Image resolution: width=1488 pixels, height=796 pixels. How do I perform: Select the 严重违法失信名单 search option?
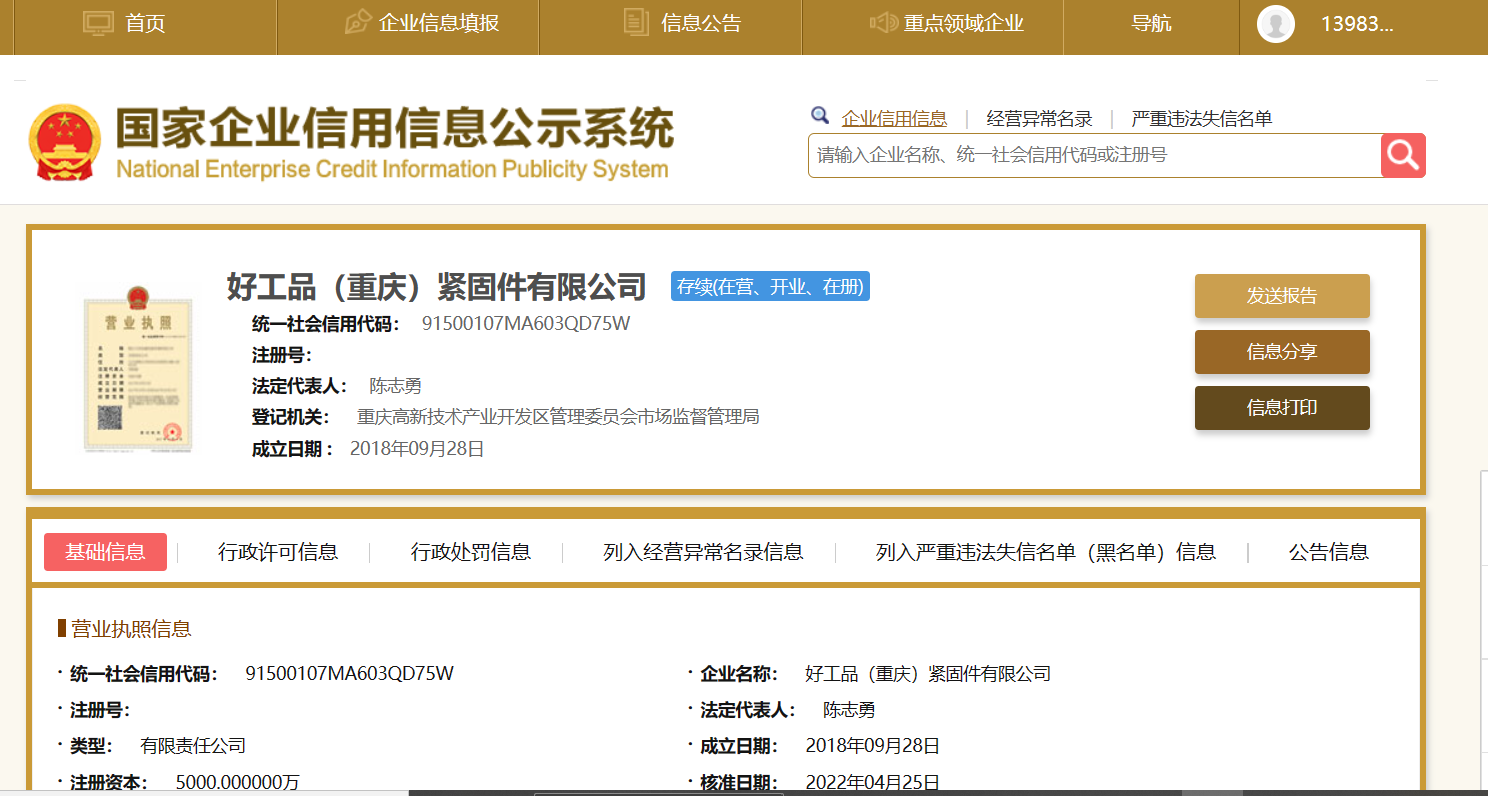pyautogui.click(x=1202, y=119)
